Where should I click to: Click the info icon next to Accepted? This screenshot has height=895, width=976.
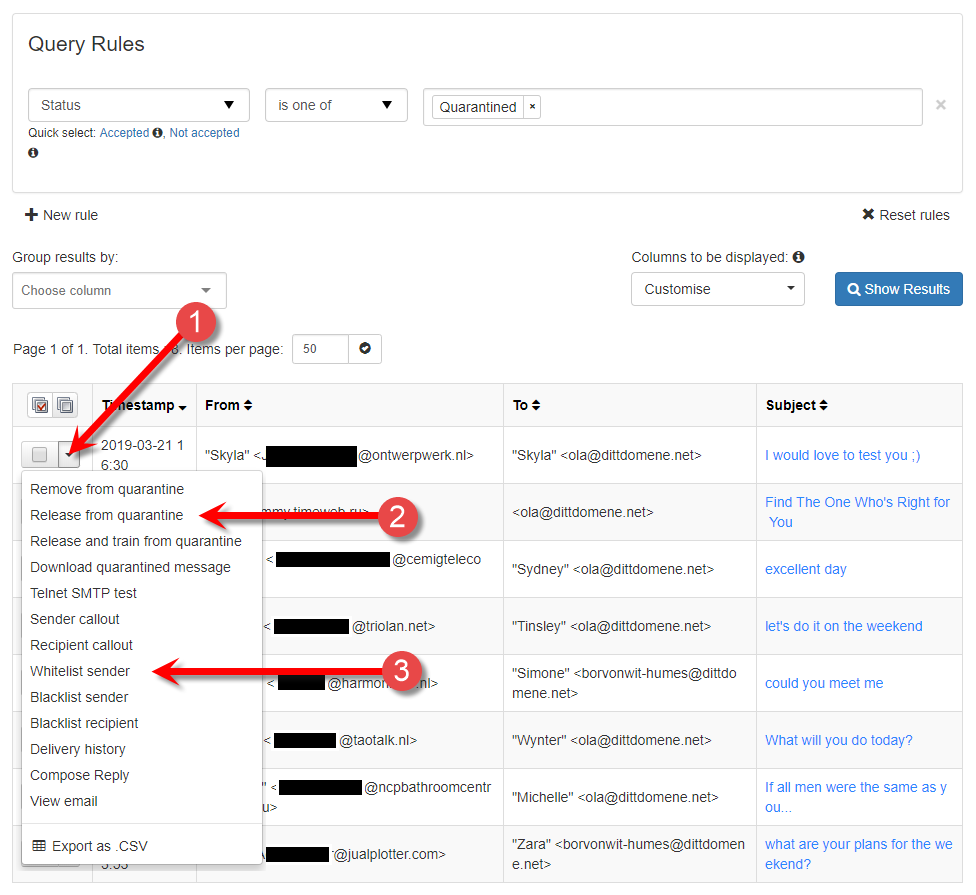pyautogui.click(x=157, y=133)
